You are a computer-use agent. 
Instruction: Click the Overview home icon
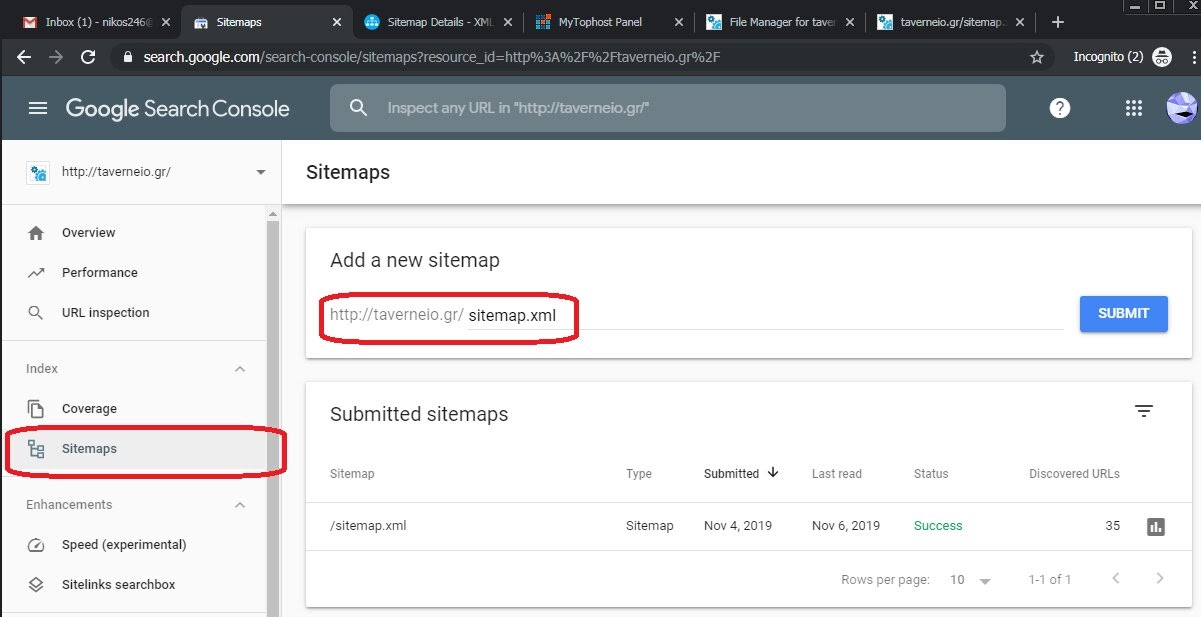pos(36,233)
